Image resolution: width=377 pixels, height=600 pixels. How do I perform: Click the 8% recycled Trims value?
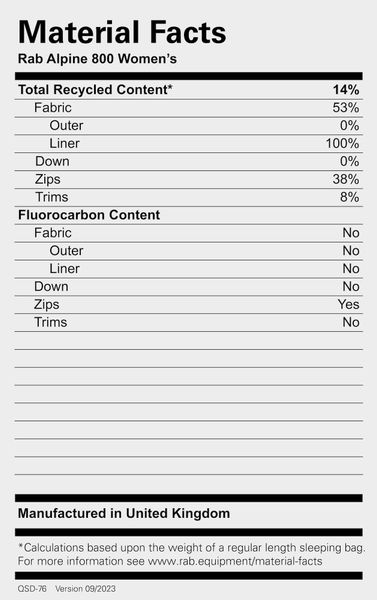(x=349, y=197)
